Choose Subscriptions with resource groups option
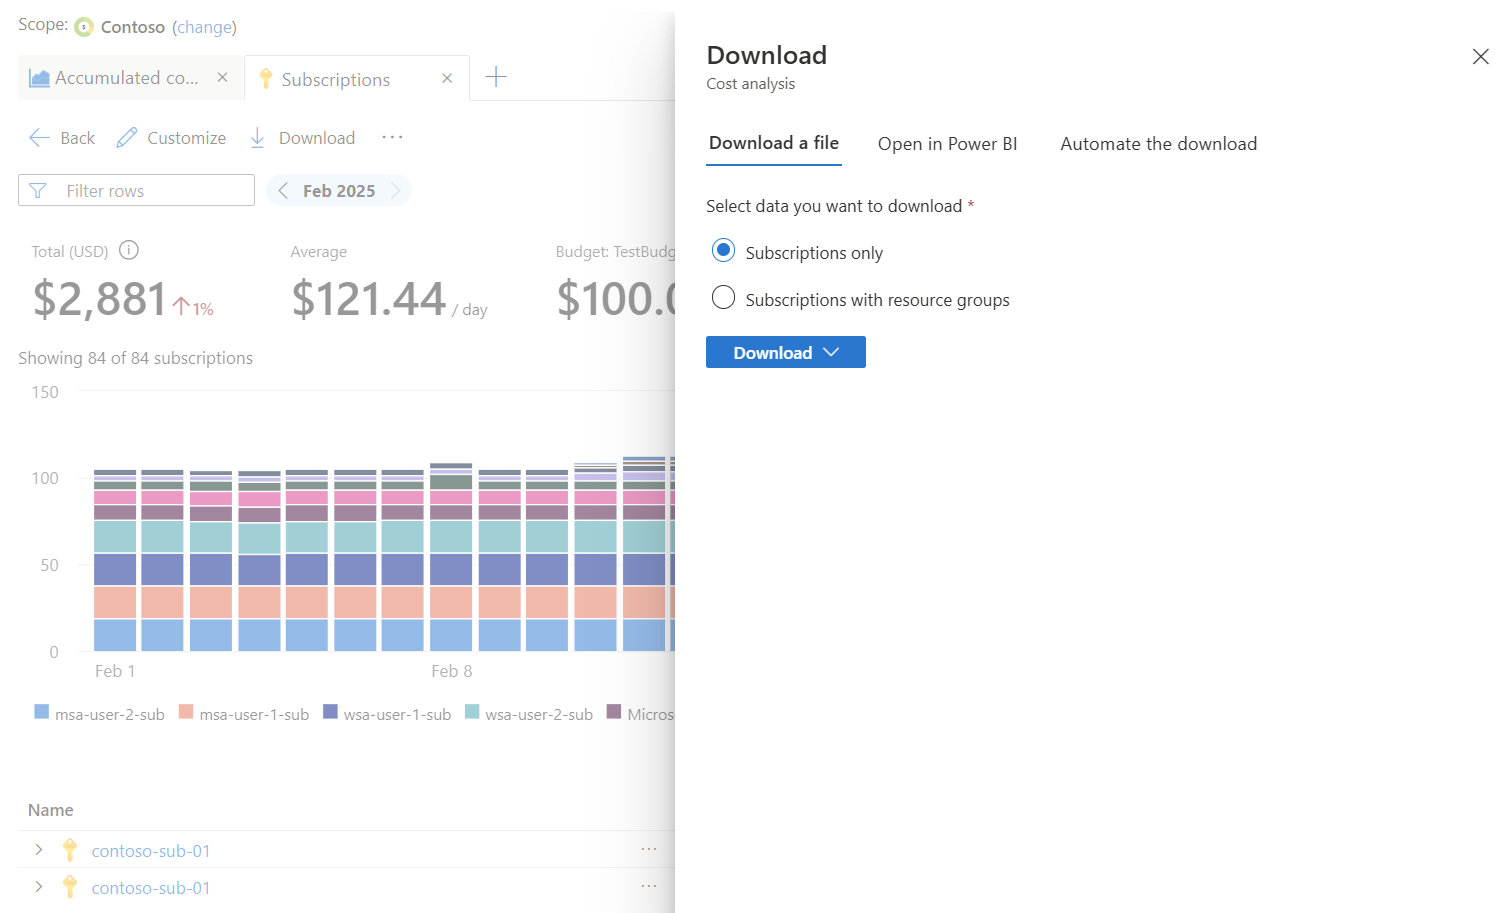The image size is (1499, 913). coord(723,298)
